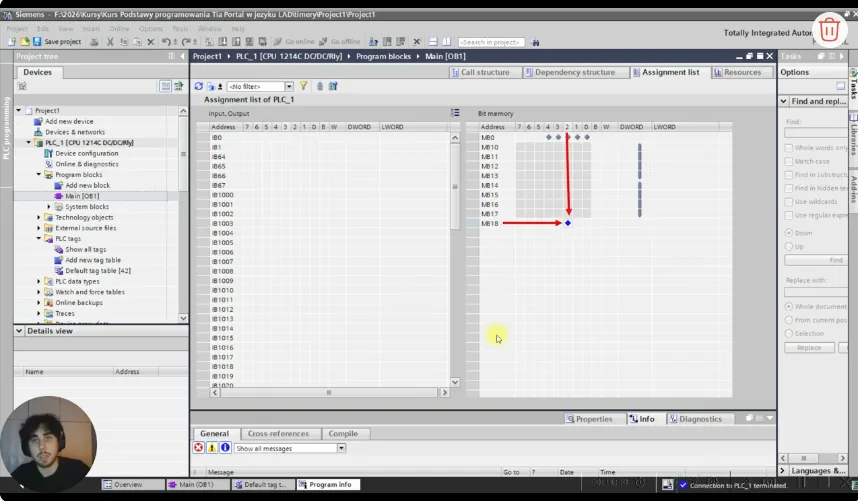Image resolution: width=858 pixels, height=501 pixels.
Task: Select the Down search direction radio button
Action: click(789, 232)
